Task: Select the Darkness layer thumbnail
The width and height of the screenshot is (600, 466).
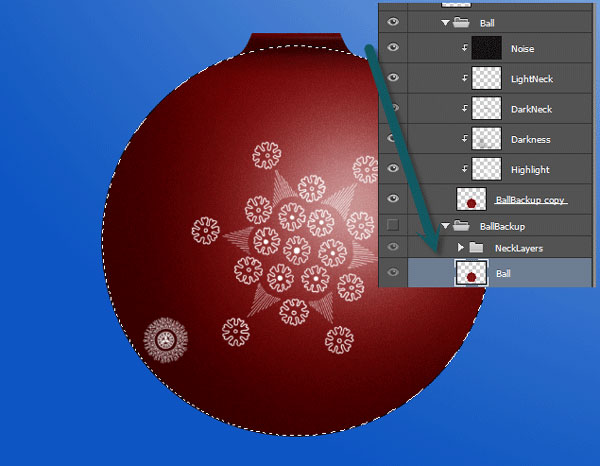Action: (486, 138)
